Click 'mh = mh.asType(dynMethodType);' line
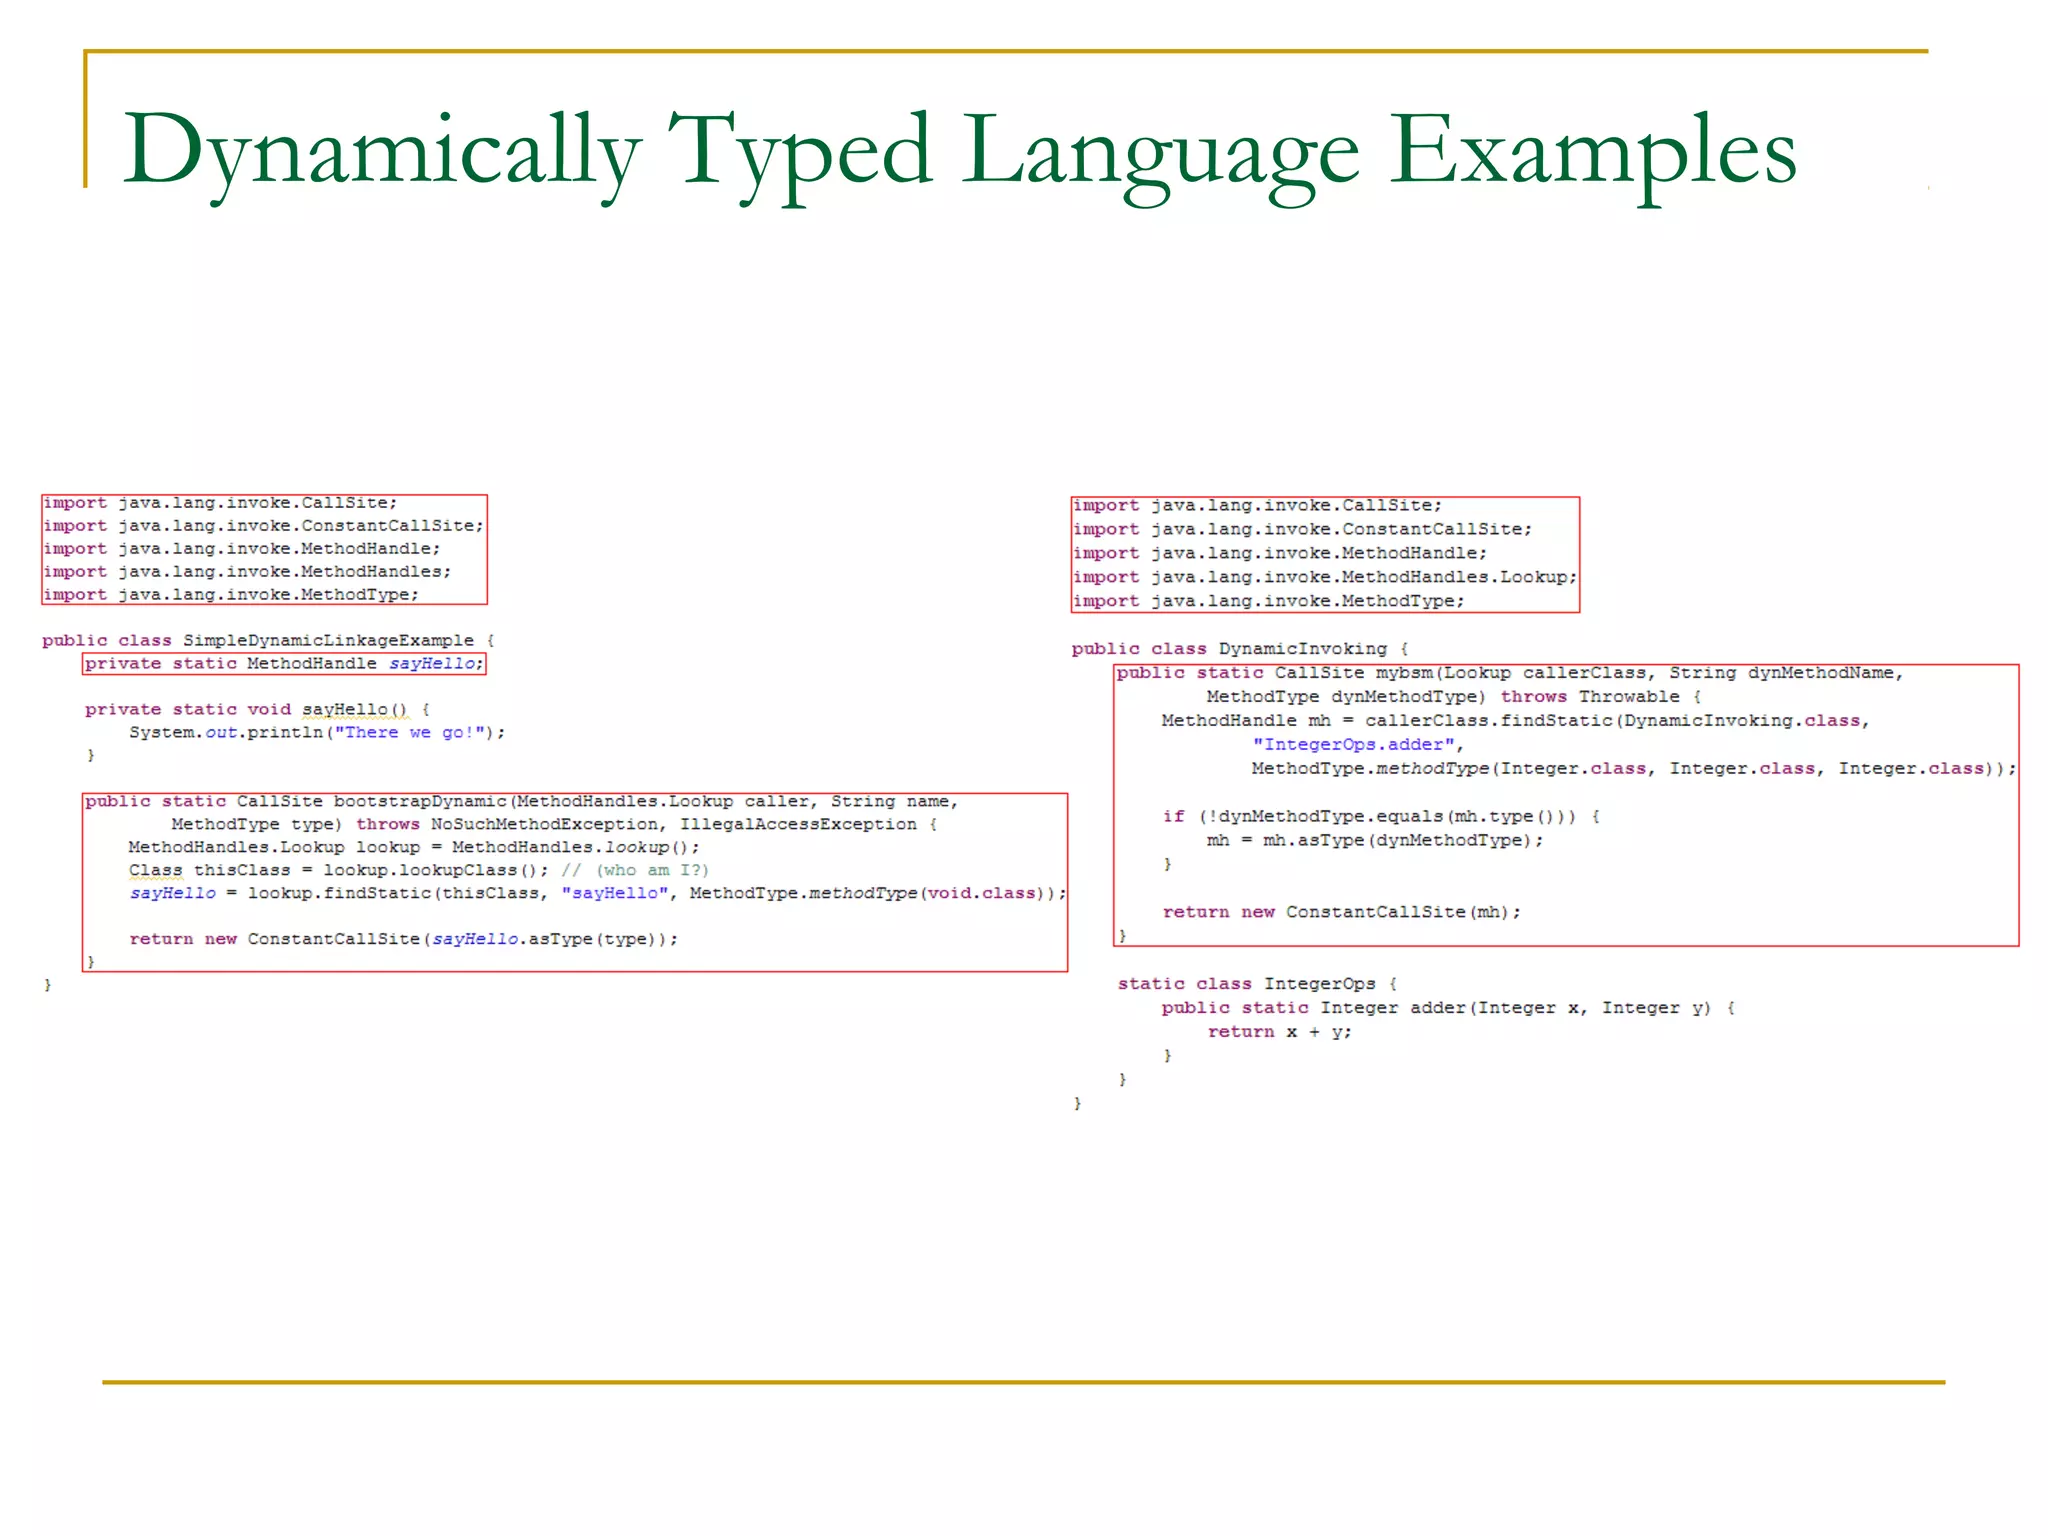This screenshot has width=2048, height=1536. pos(1375,842)
